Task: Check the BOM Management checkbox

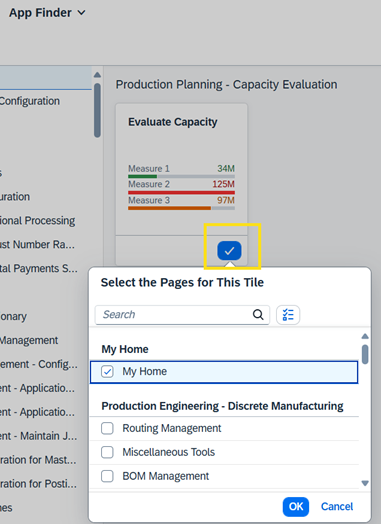Action: coord(107,476)
